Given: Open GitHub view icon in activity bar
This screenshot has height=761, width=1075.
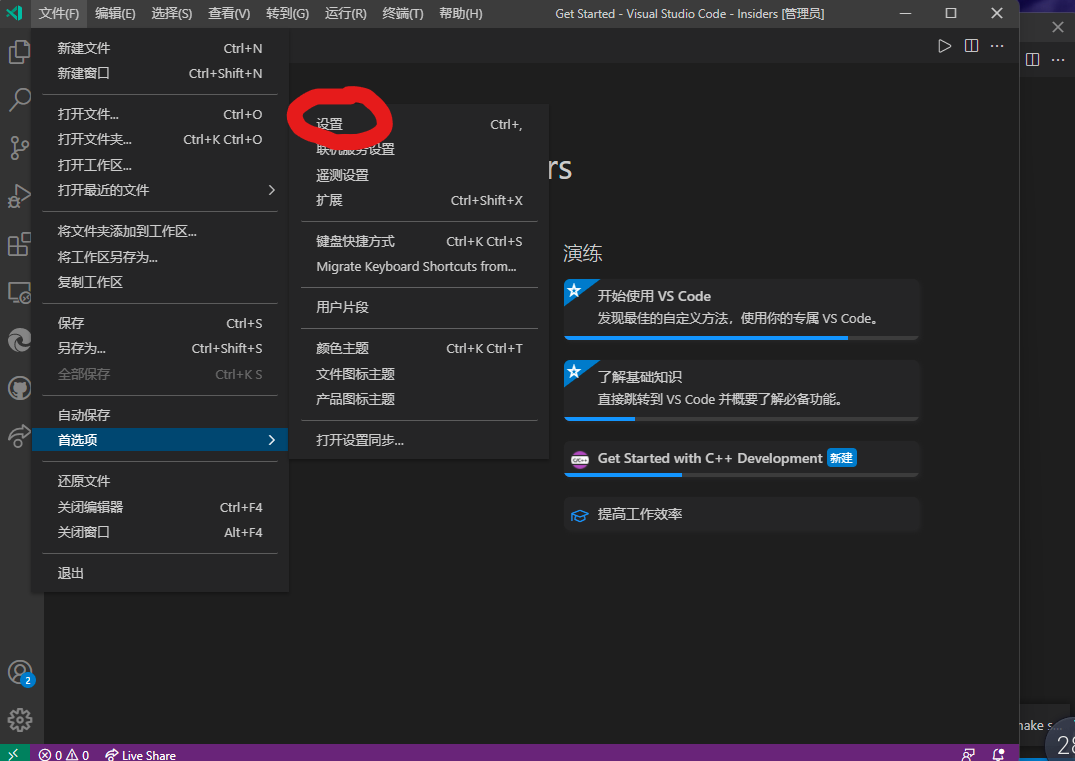Looking at the screenshot, I should click(19, 389).
